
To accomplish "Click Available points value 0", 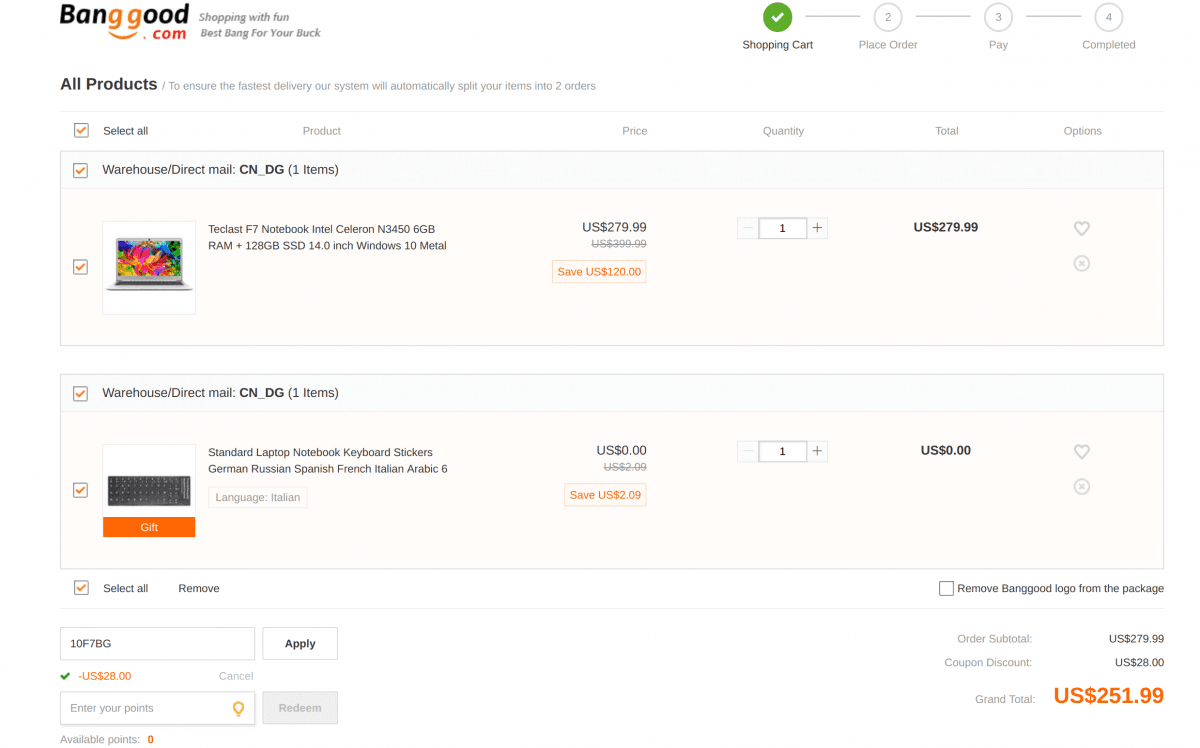I will click(150, 740).
